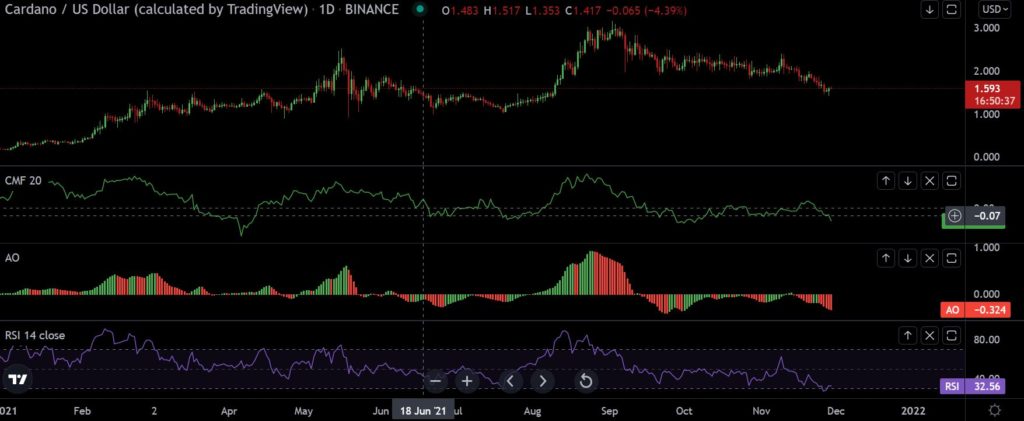Open the USD currency dropdown
The height and width of the screenshot is (421, 1024).
click(995, 10)
